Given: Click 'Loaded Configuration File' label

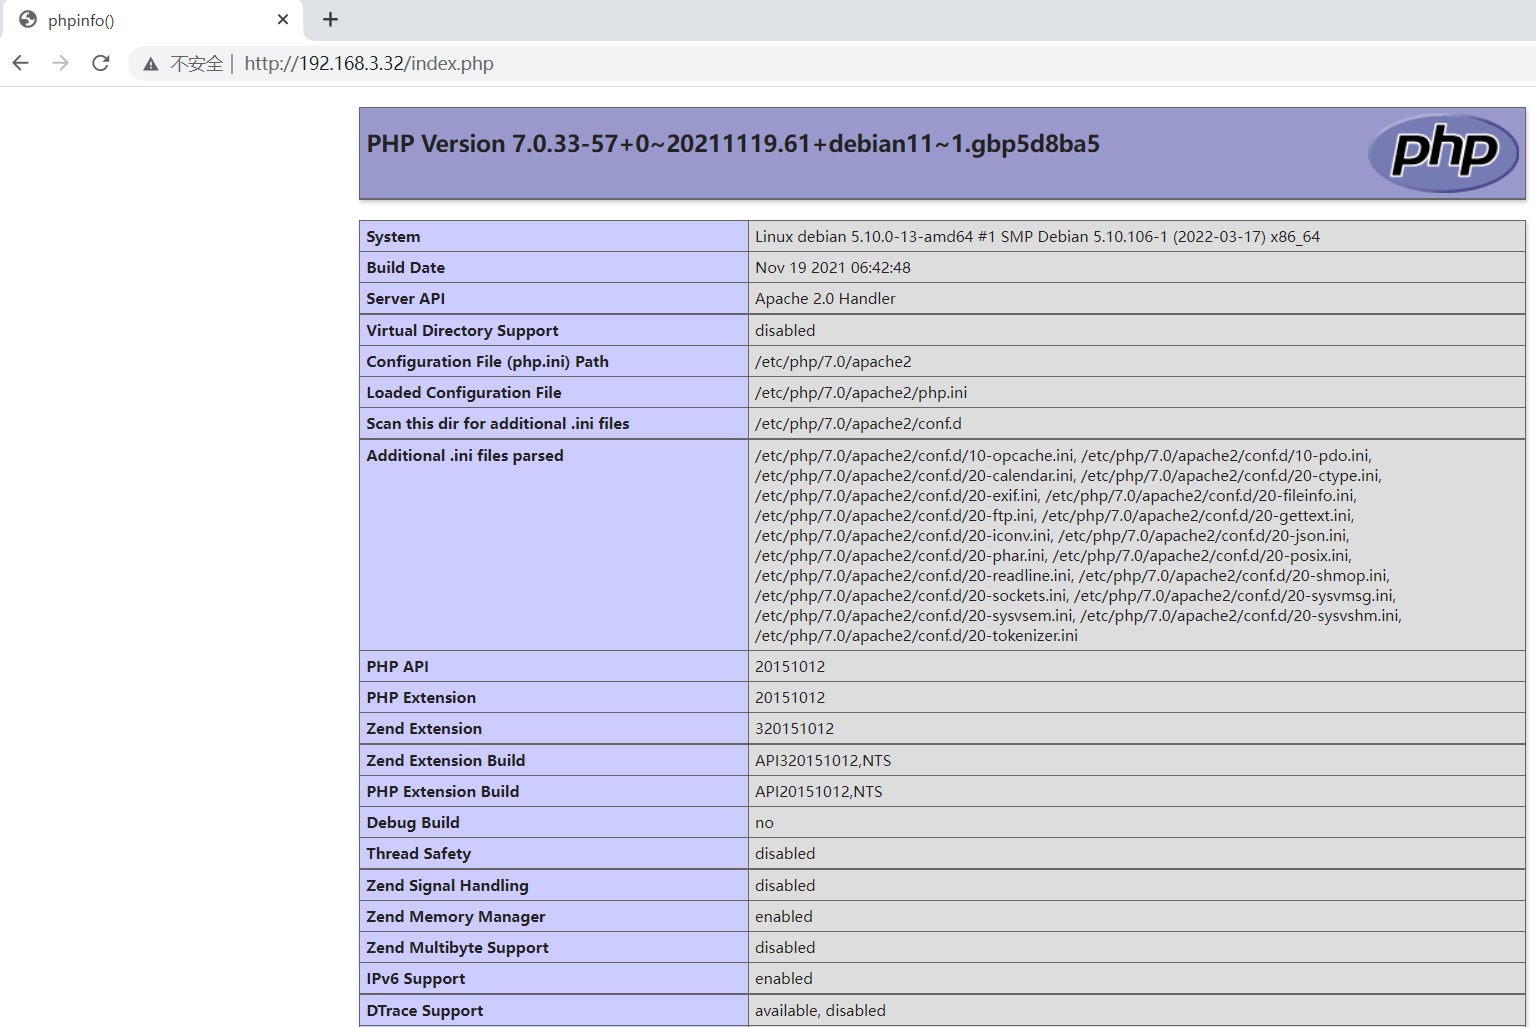Looking at the screenshot, I should pos(464,393).
